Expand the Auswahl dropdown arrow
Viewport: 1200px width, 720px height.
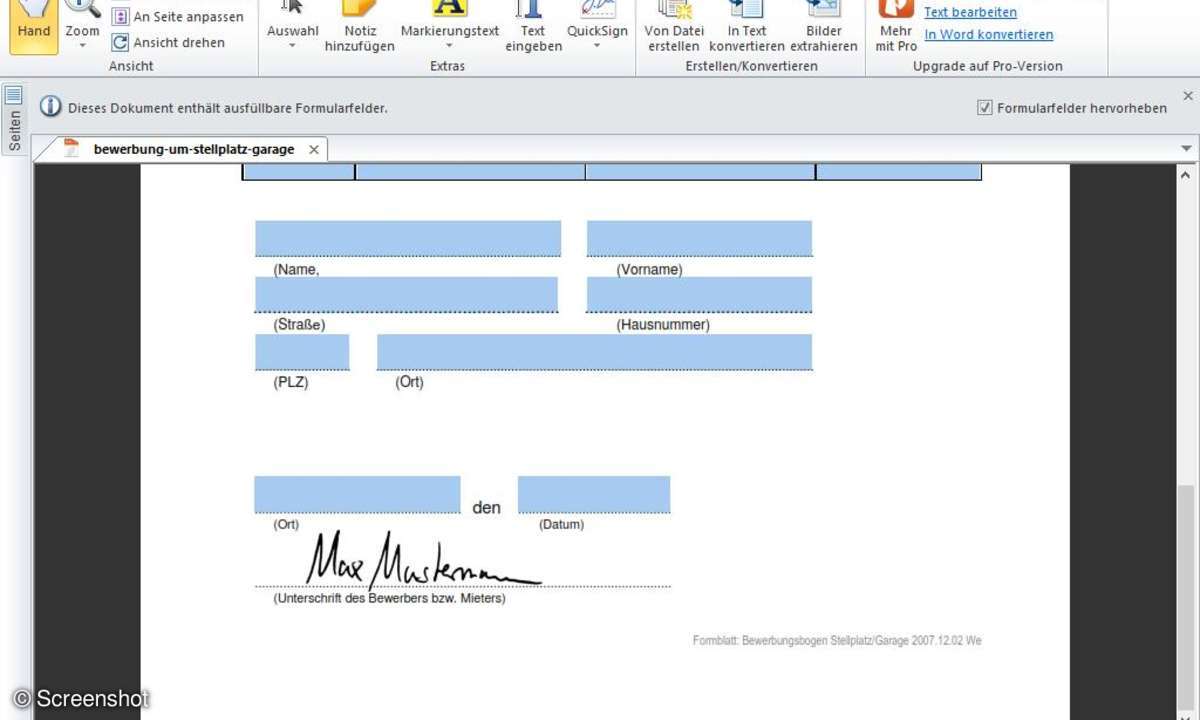292,46
